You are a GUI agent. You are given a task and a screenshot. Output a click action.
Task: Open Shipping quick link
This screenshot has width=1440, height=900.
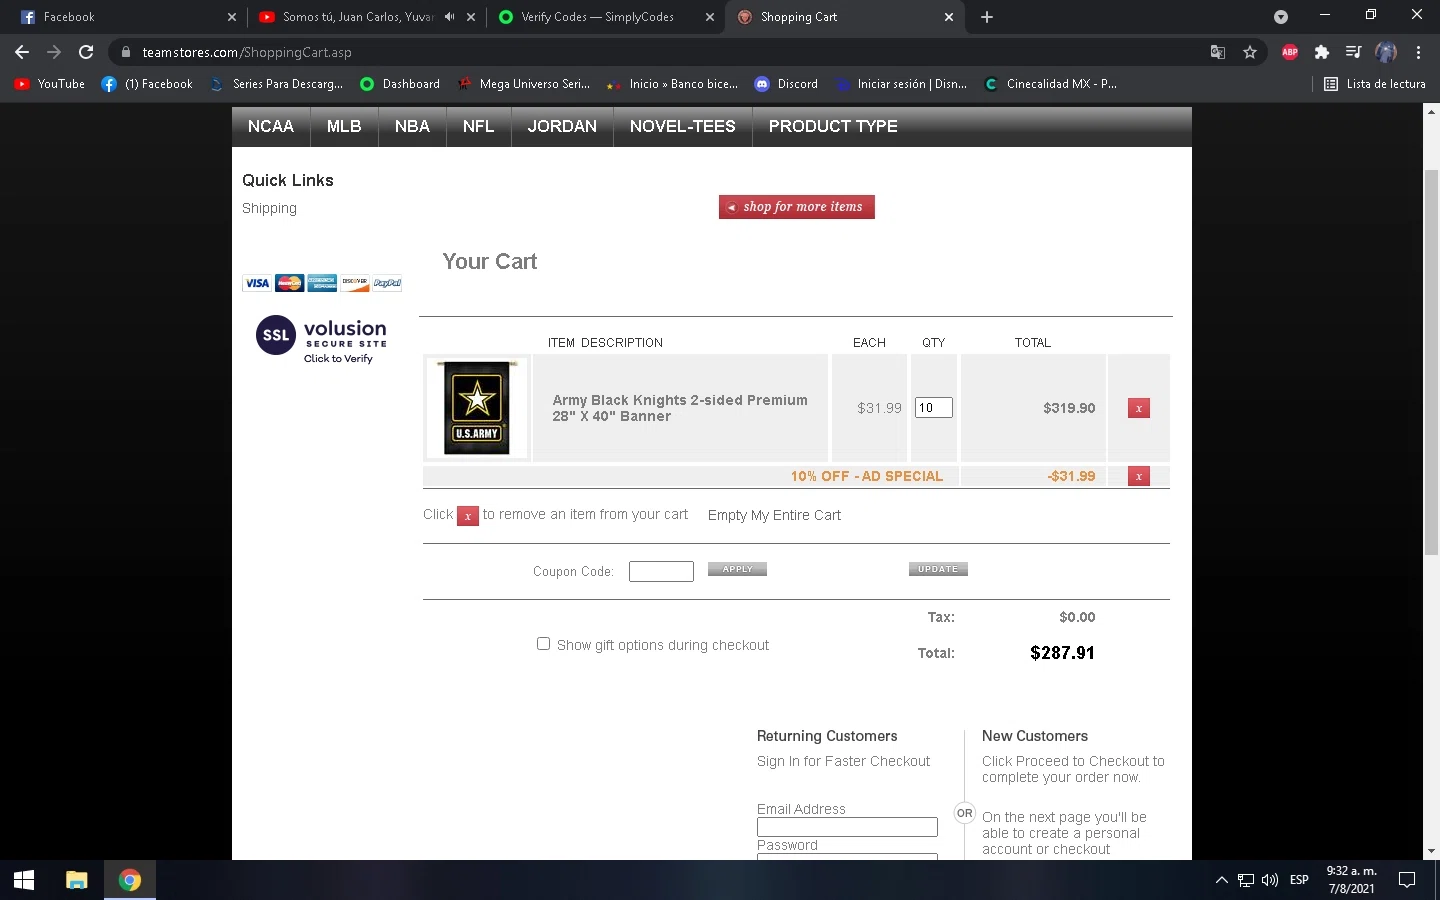point(269,208)
